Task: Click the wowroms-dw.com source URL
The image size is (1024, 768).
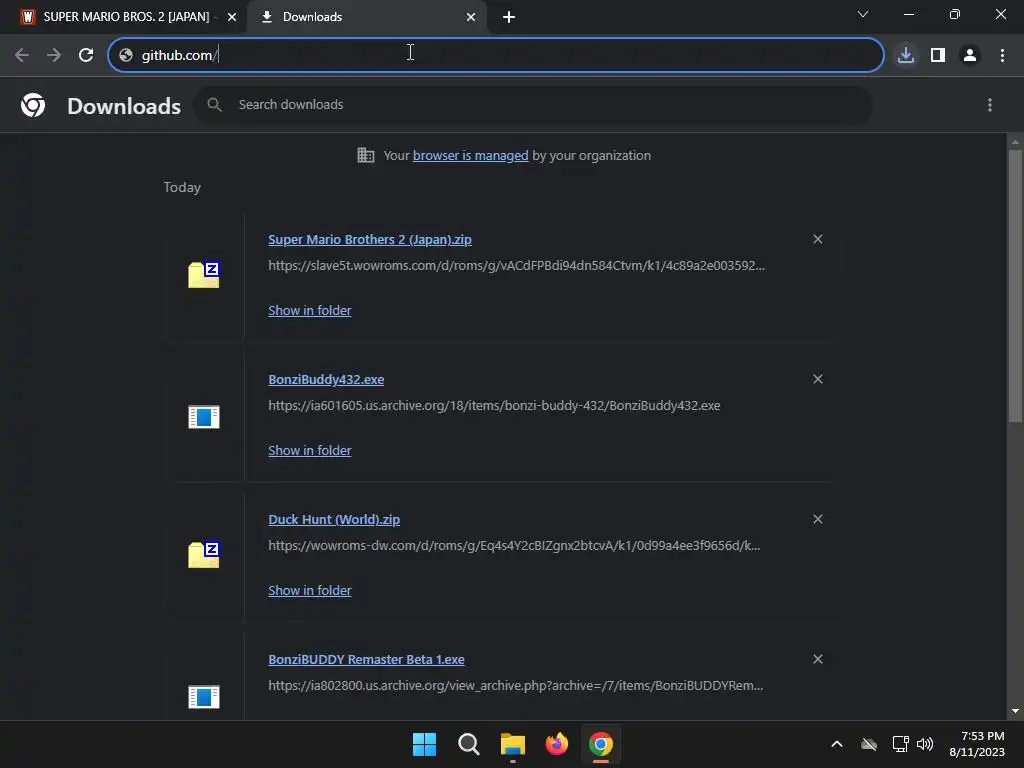Action: pyautogui.click(x=514, y=545)
